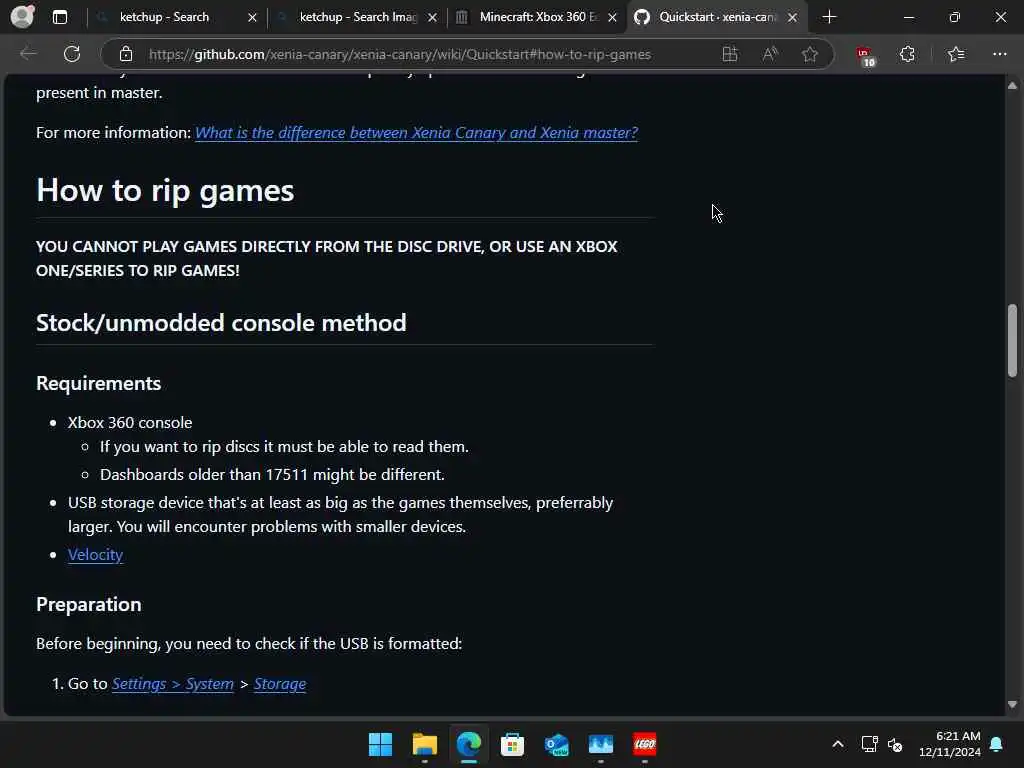Click the network status tray icon
This screenshot has width=1024, height=768.
(x=869, y=744)
